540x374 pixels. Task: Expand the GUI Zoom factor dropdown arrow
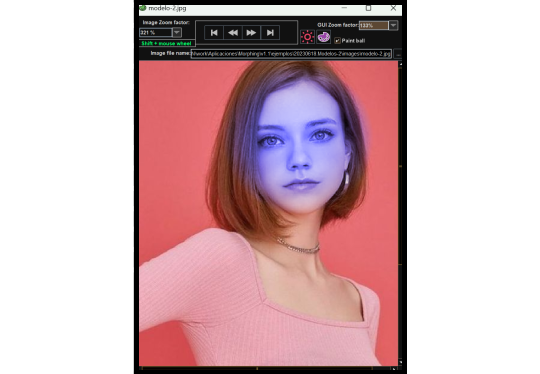click(393, 25)
